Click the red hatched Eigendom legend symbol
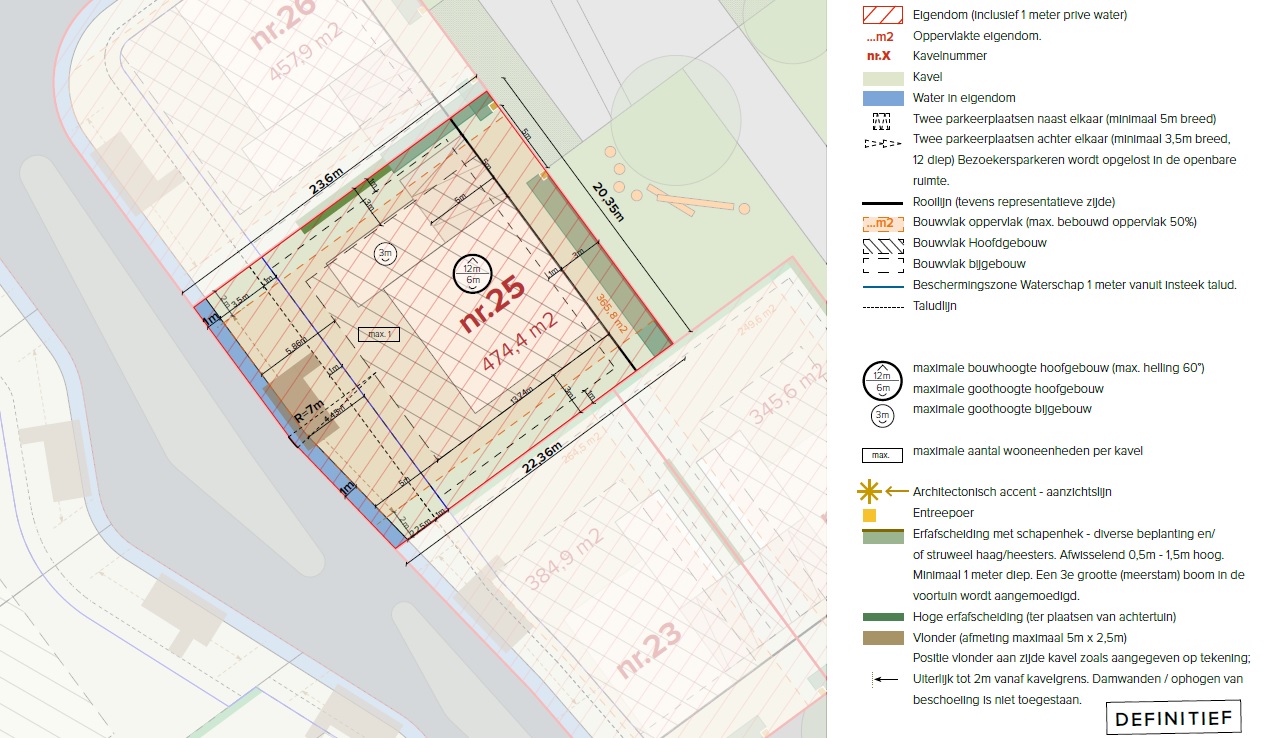Viewport: 1266px width, 738px height. 881,15
